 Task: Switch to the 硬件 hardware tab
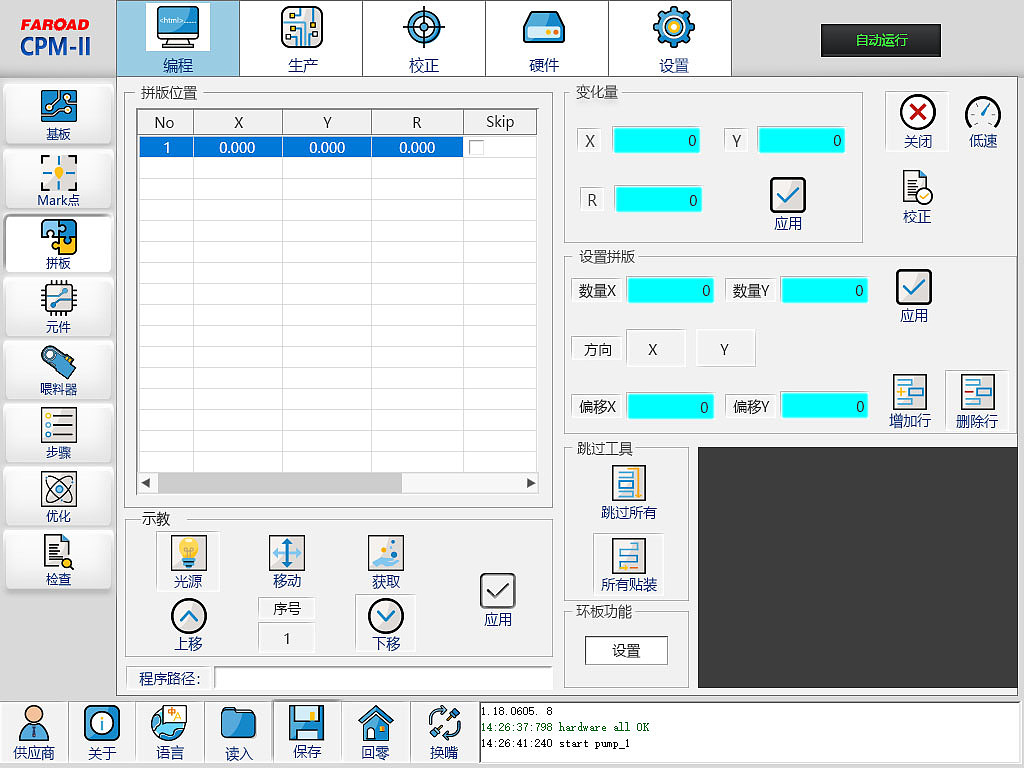pos(547,39)
